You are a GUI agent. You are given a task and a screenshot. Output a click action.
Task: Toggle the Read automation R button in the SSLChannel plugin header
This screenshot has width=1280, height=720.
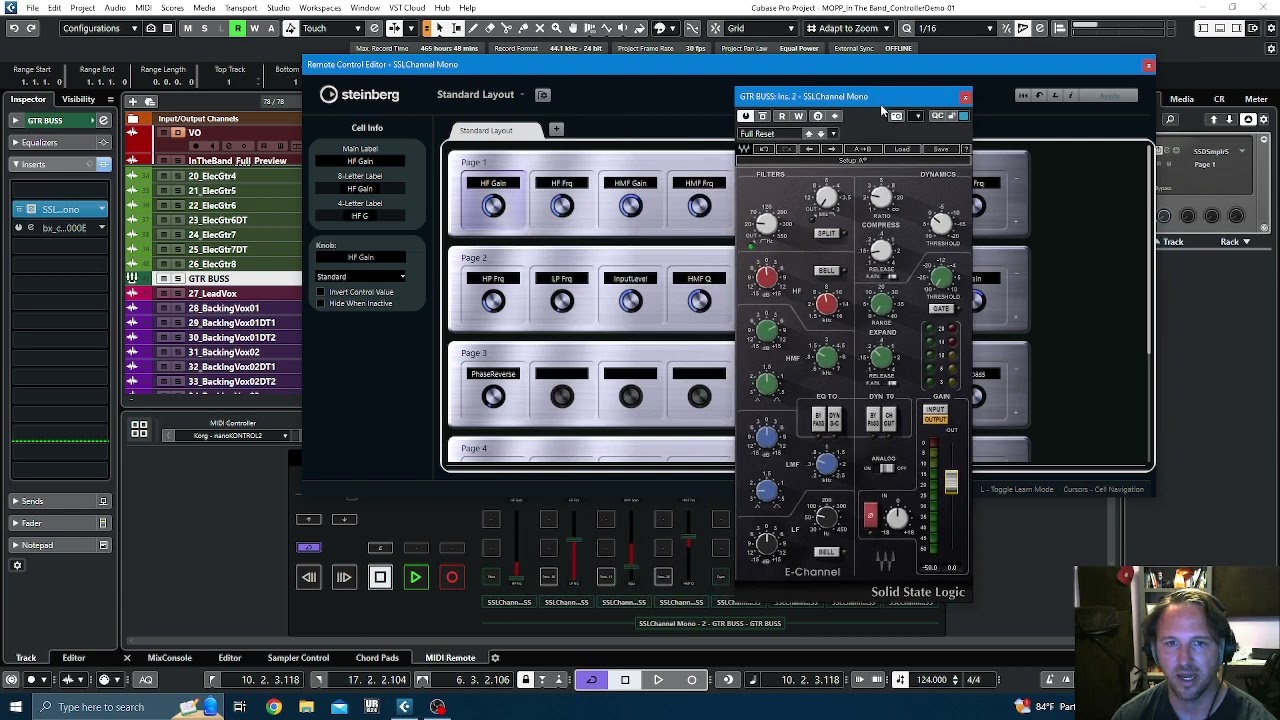coord(781,116)
